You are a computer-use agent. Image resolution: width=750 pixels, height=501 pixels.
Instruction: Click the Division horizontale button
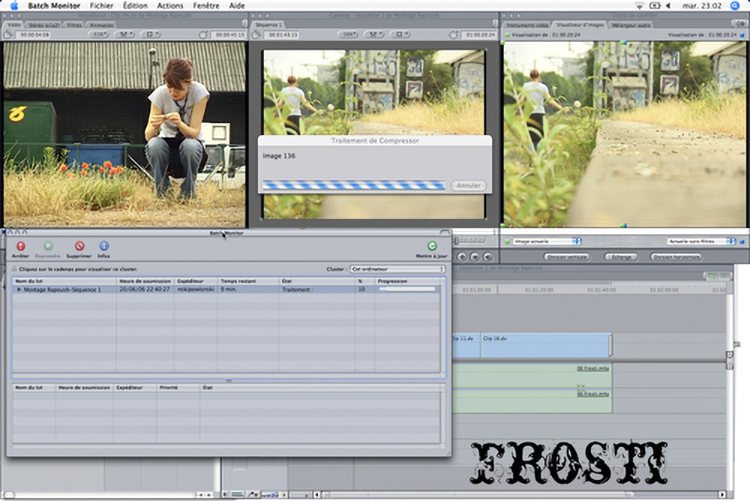[x=676, y=257]
